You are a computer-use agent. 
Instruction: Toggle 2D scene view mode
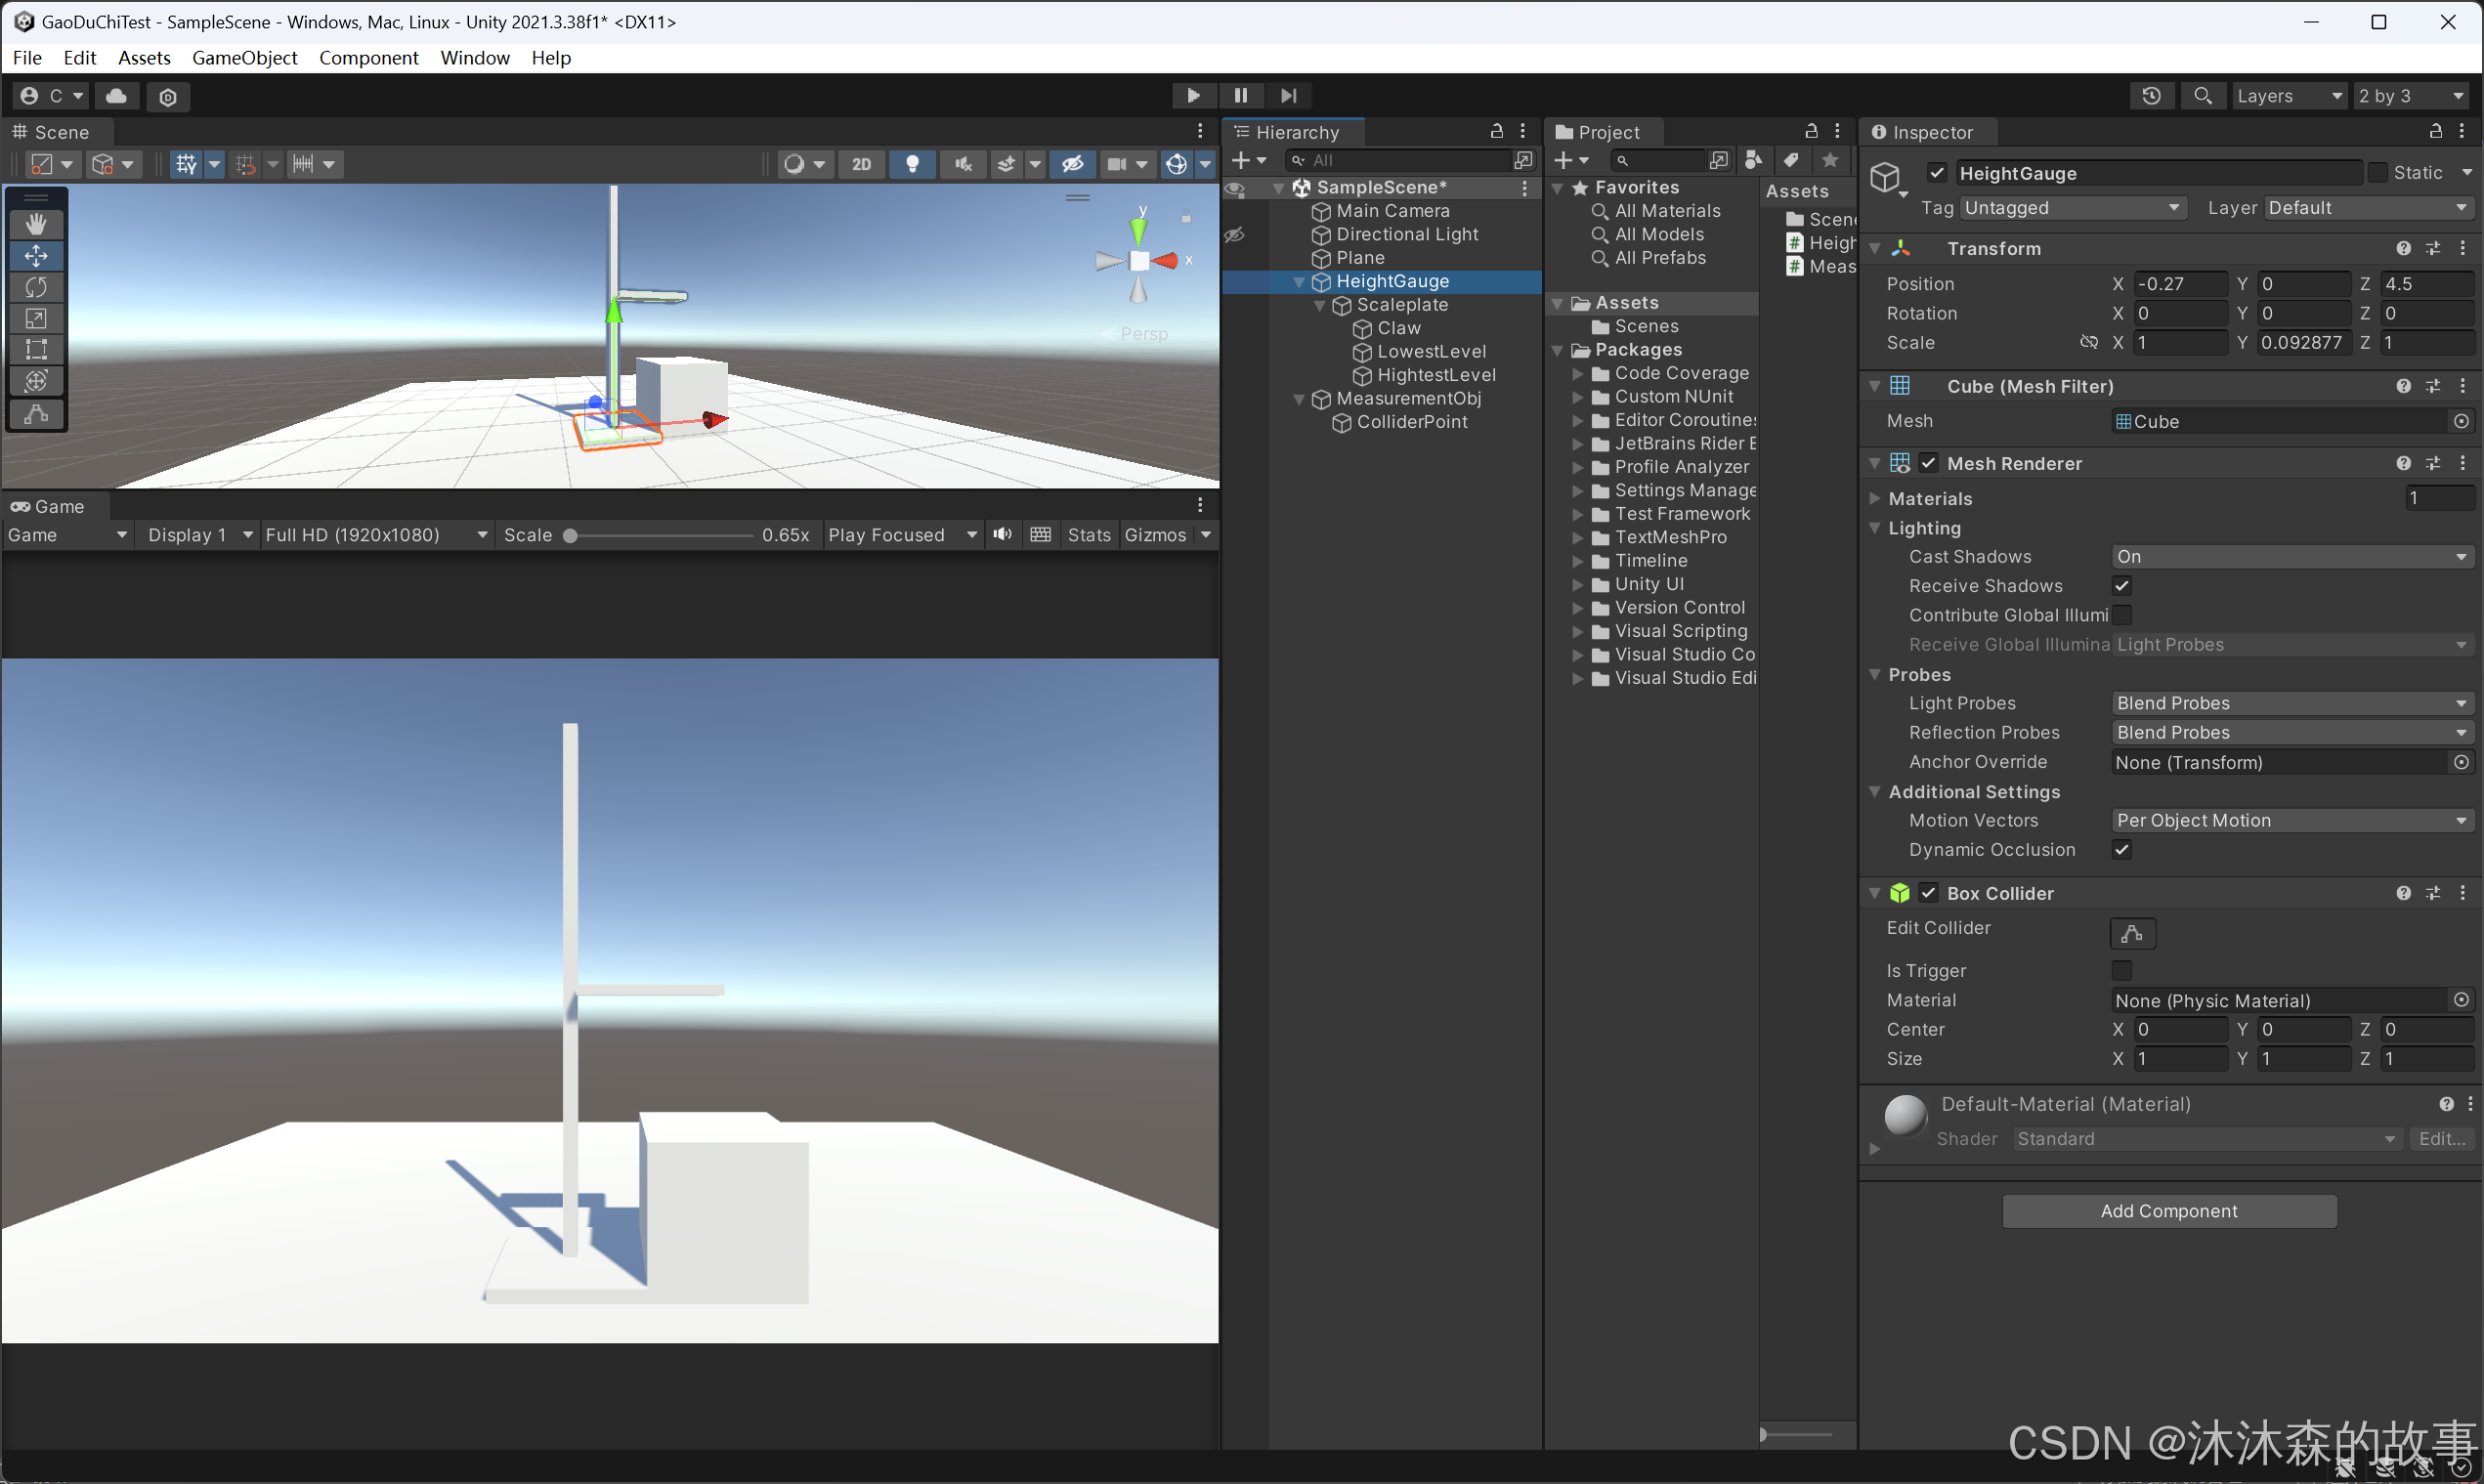(x=861, y=164)
